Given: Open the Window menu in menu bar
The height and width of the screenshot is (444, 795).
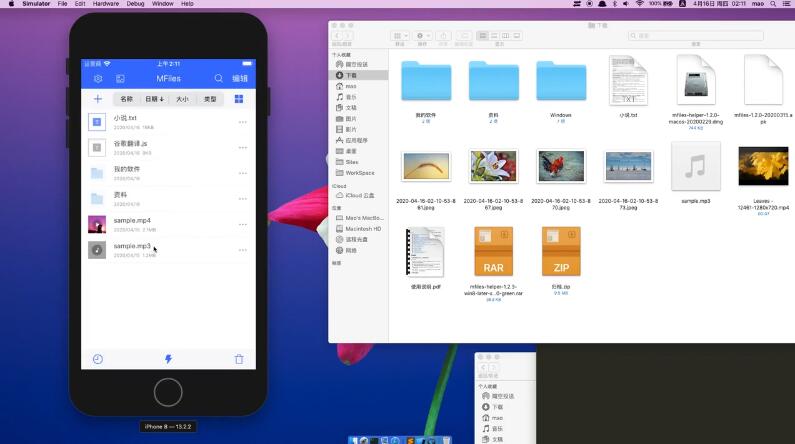Looking at the screenshot, I should pyautogui.click(x=162, y=4).
